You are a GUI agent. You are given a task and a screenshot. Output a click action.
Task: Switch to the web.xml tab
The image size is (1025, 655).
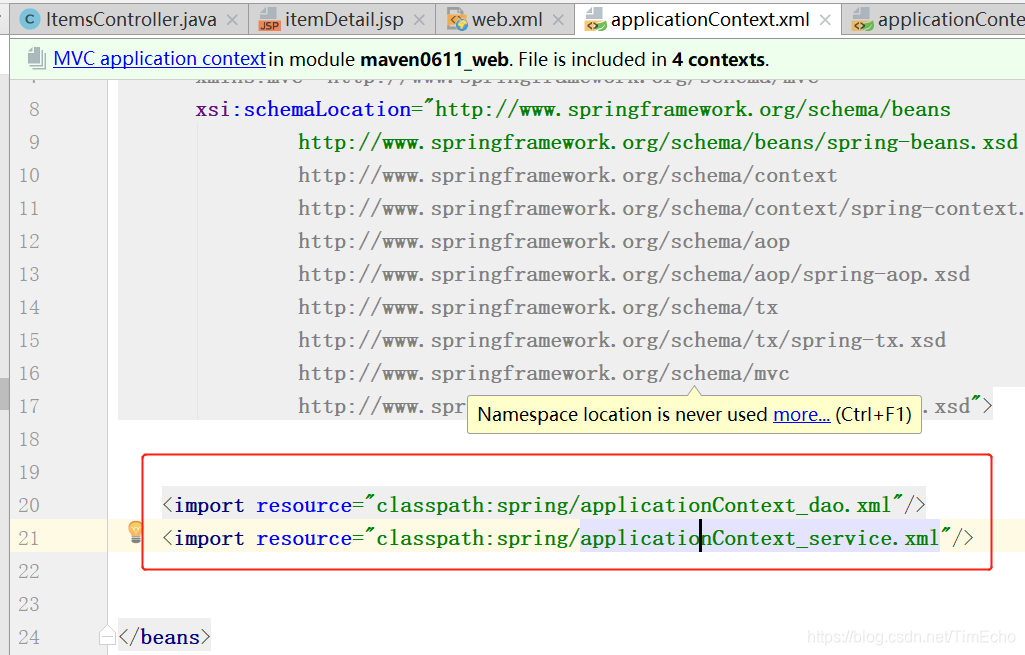pyautogui.click(x=507, y=20)
